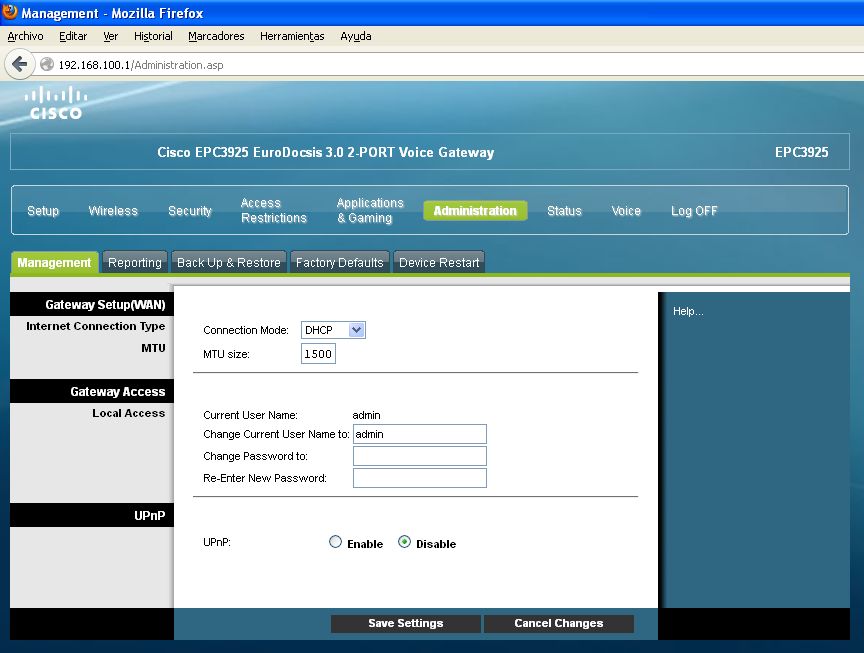The width and height of the screenshot is (864, 653).
Task: Click the 'Cisco EPC3925 EuroDocsis 3.0' title
Action: coord(326,153)
